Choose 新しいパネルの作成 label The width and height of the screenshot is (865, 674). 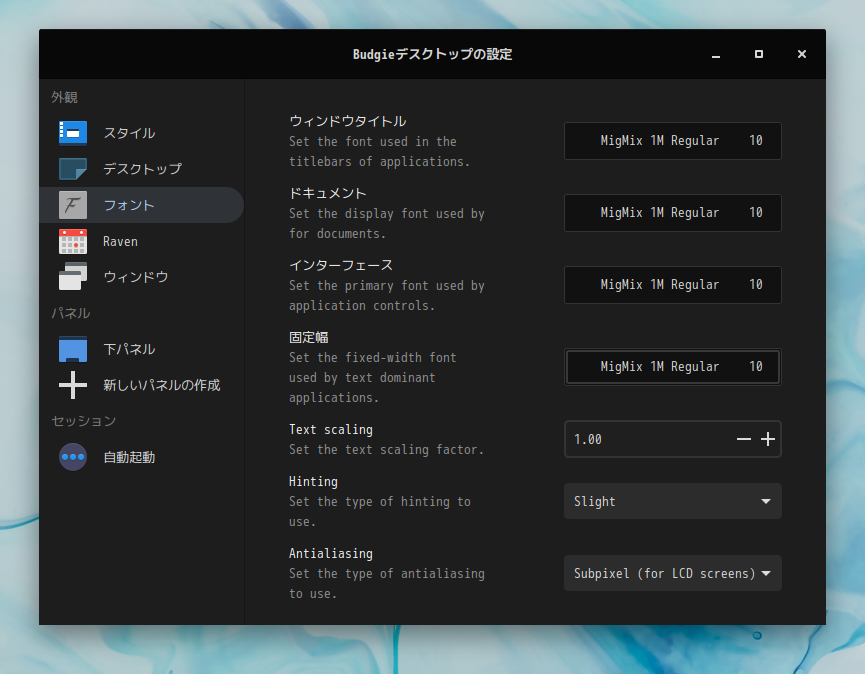162,385
